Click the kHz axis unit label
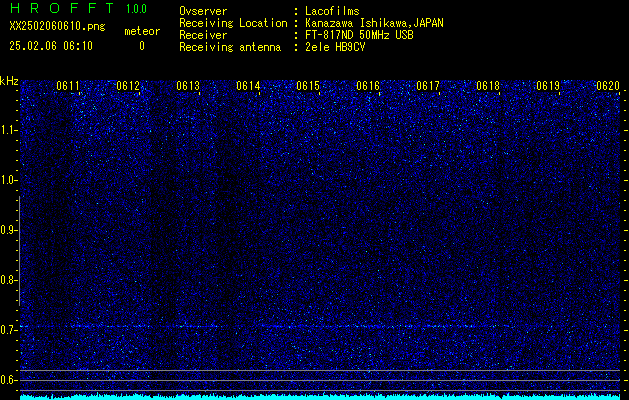This screenshot has width=629, height=400. [9, 81]
